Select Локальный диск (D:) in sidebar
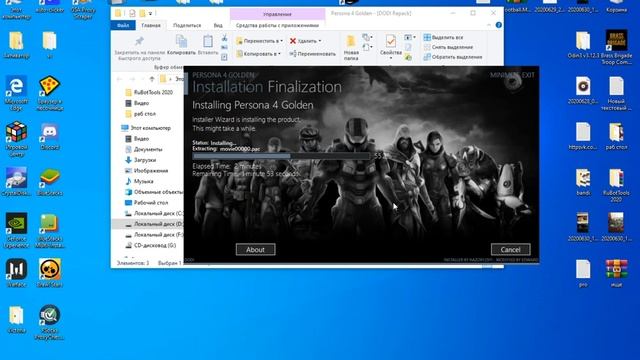The width and height of the screenshot is (640, 360). click(x=153, y=224)
